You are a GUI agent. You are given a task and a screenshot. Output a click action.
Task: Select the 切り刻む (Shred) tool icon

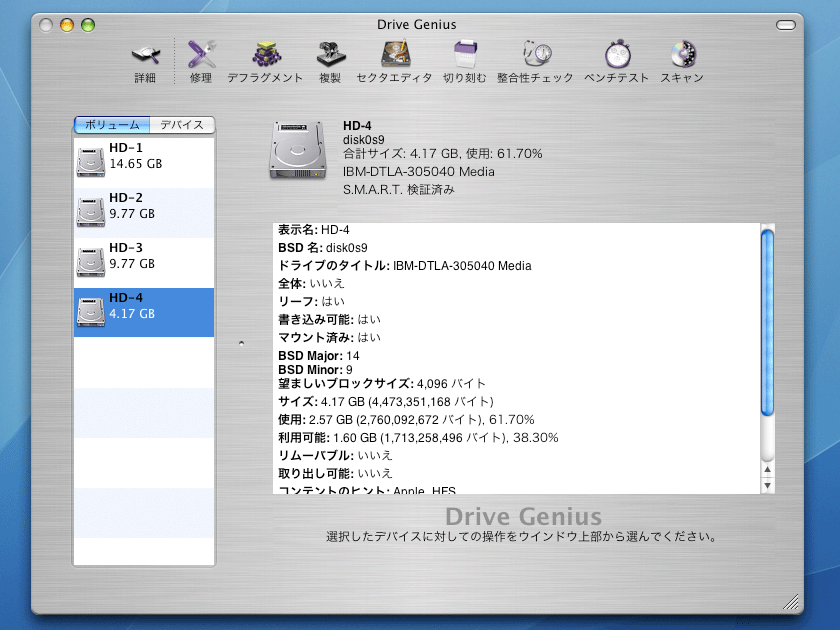(x=465, y=54)
